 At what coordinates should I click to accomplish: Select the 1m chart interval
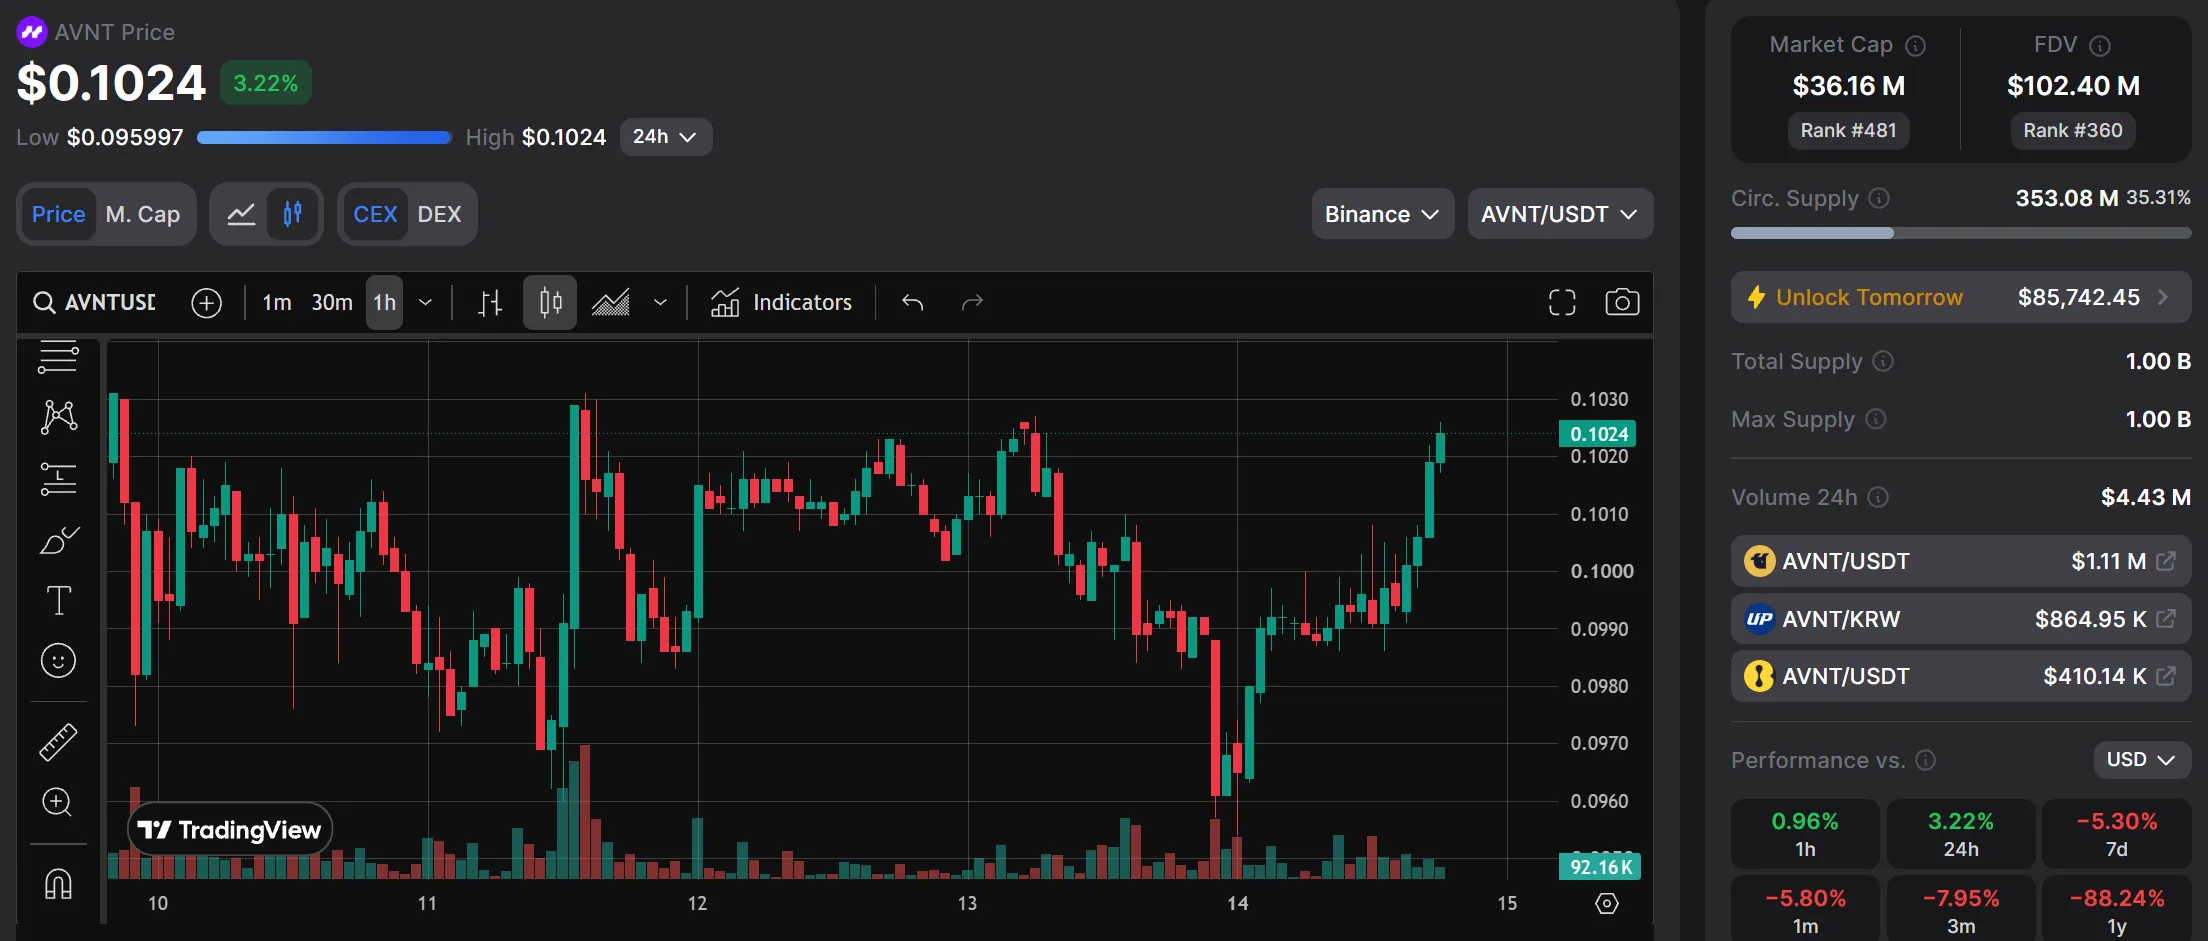coord(277,302)
